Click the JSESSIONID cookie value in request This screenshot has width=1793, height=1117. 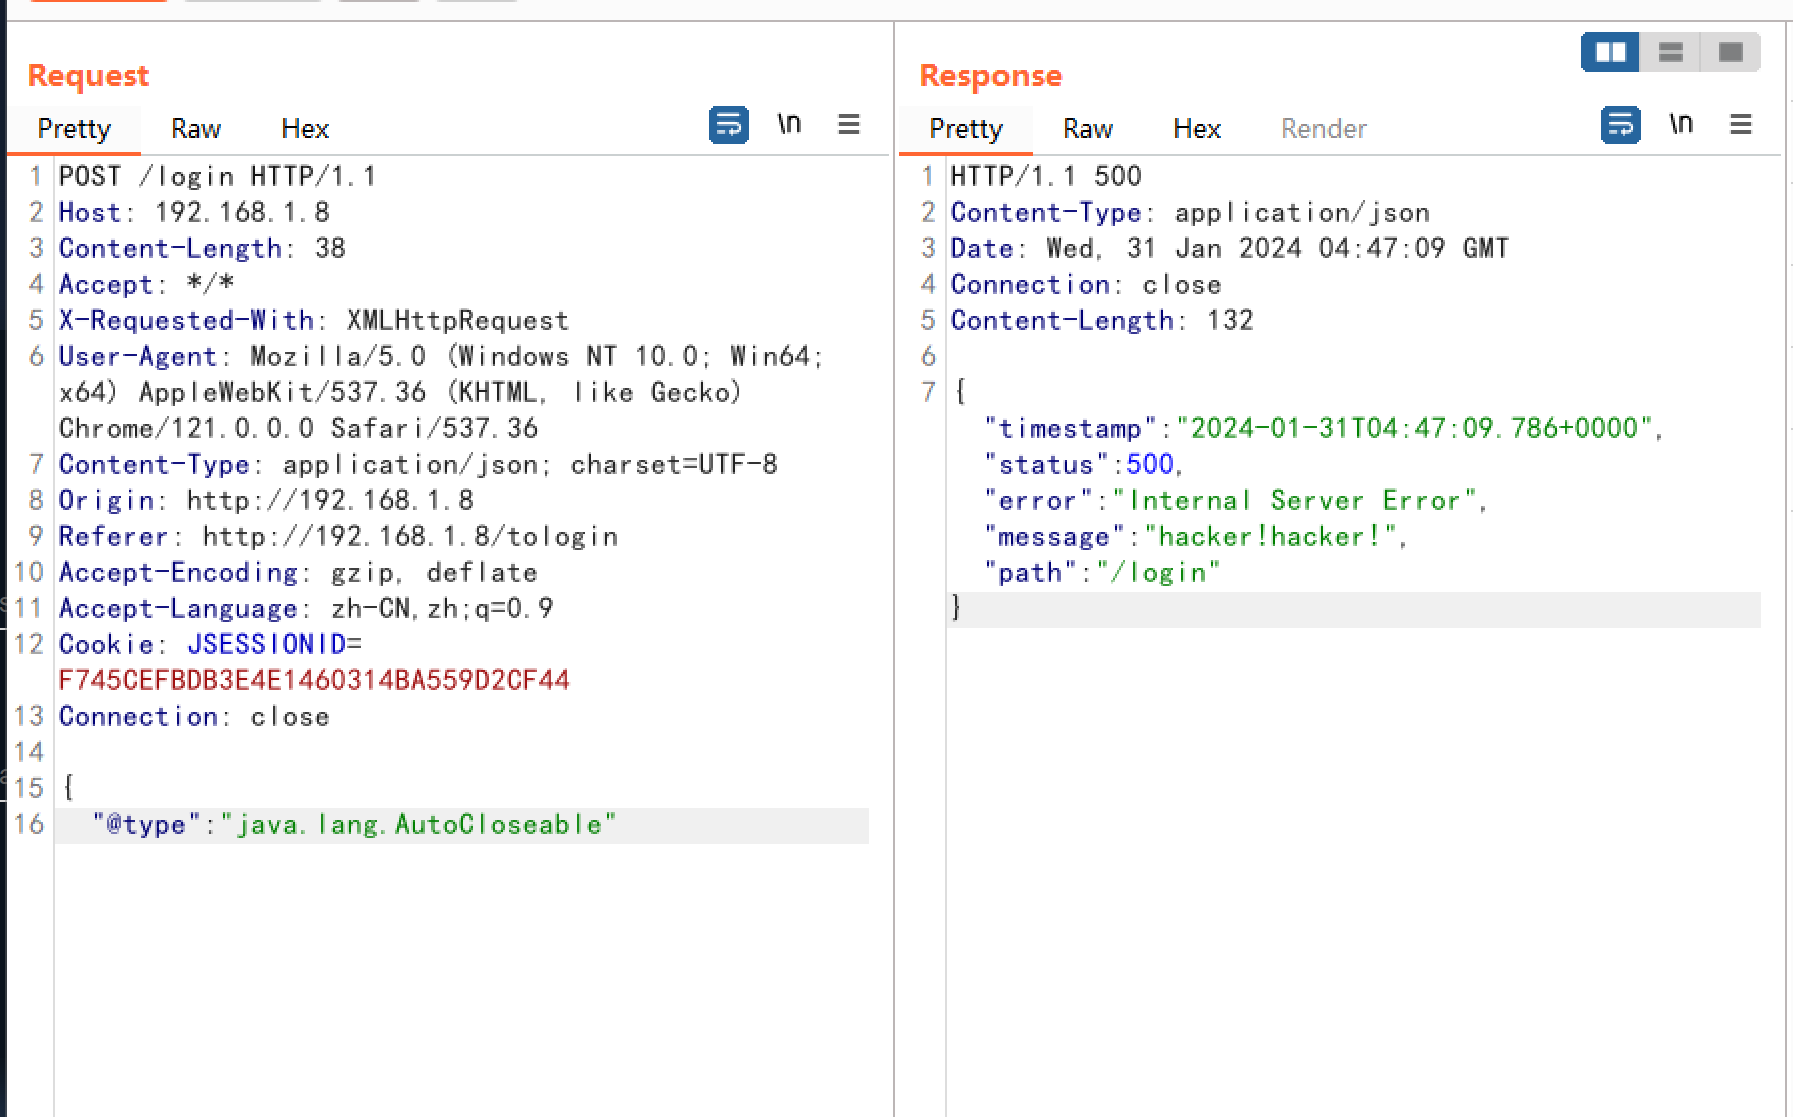pyautogui.click(x=314, y=681)
